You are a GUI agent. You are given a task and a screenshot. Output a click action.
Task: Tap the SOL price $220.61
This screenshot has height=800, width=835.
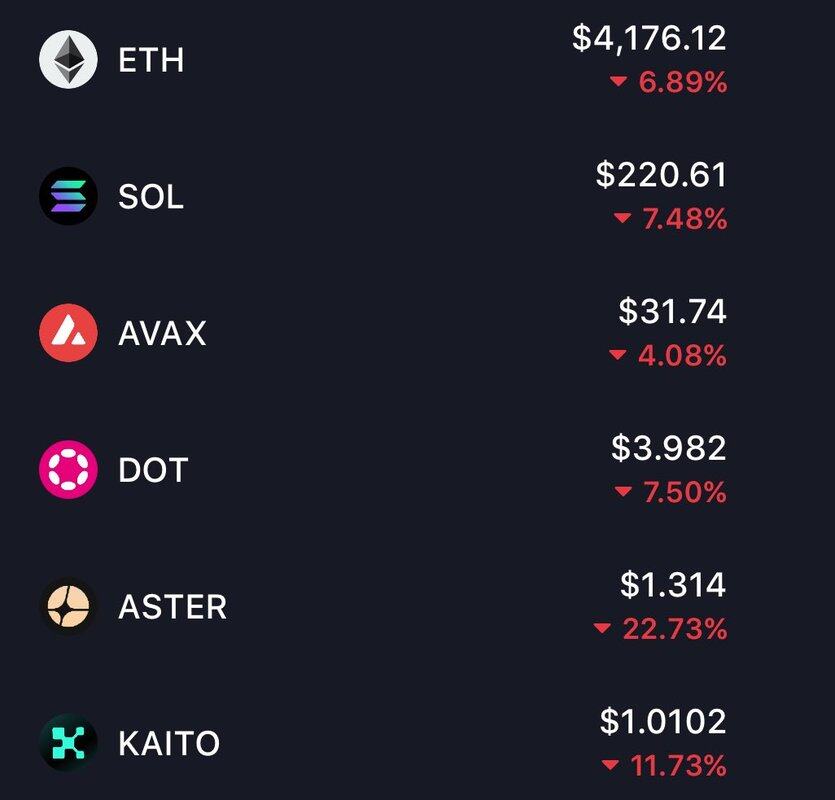click(661, 175)
